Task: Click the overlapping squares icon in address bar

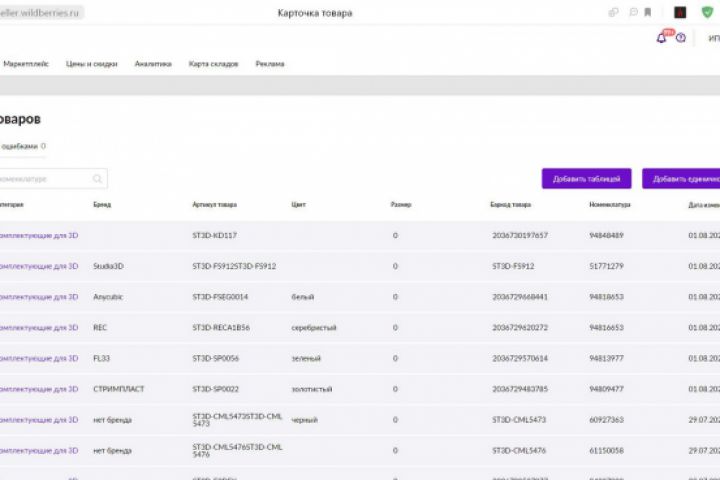Action: click(x=614, y=13)
